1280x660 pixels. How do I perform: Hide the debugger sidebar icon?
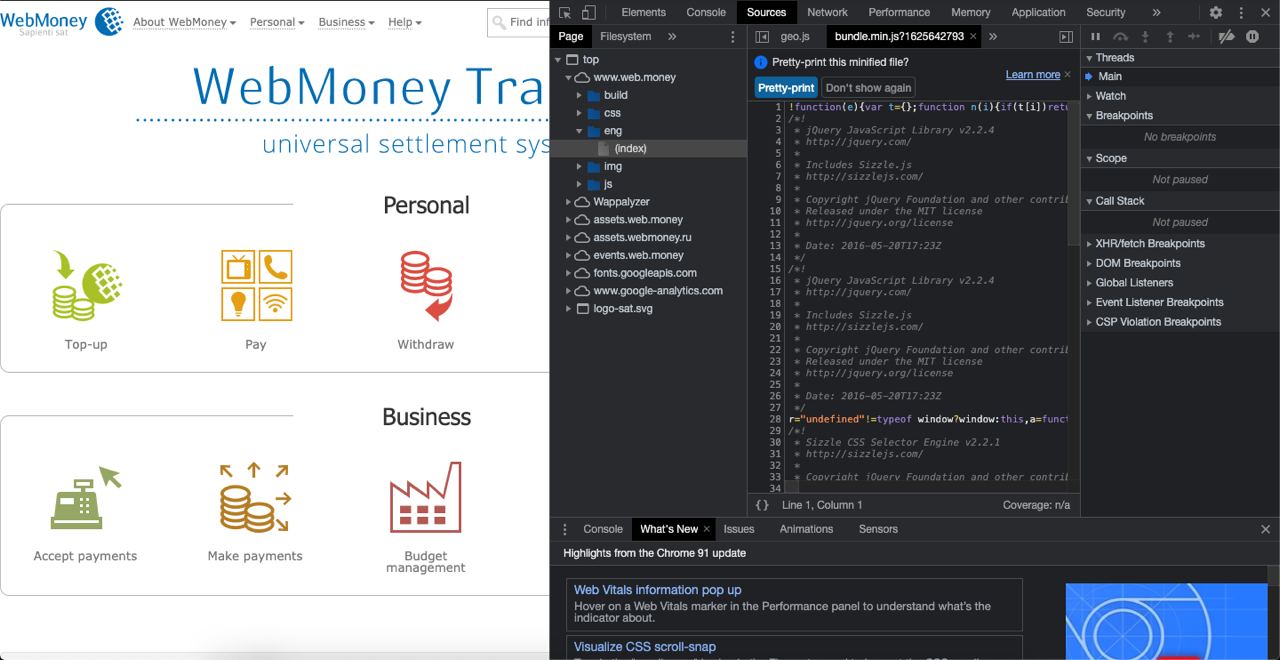tap(1066, 36)
